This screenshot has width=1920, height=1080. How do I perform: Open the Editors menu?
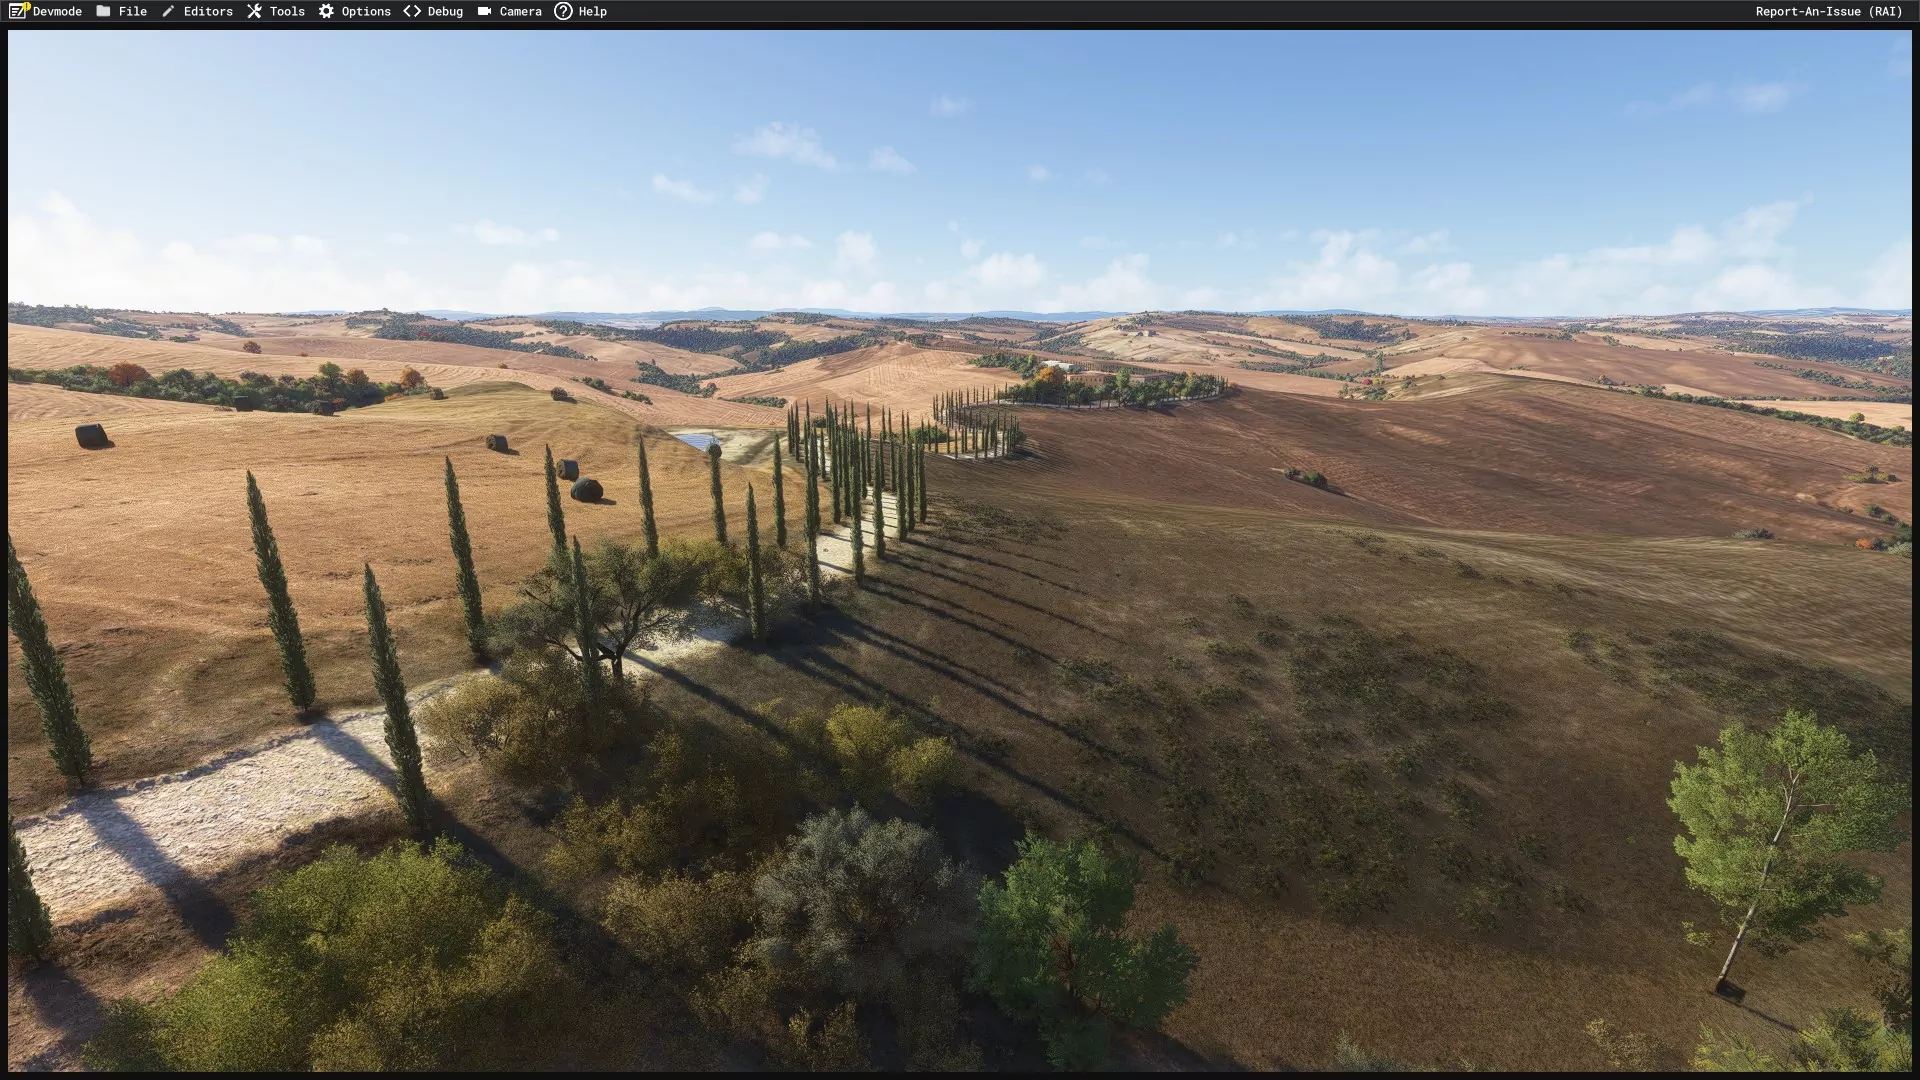pyautogui.click(x=208, y=11)
